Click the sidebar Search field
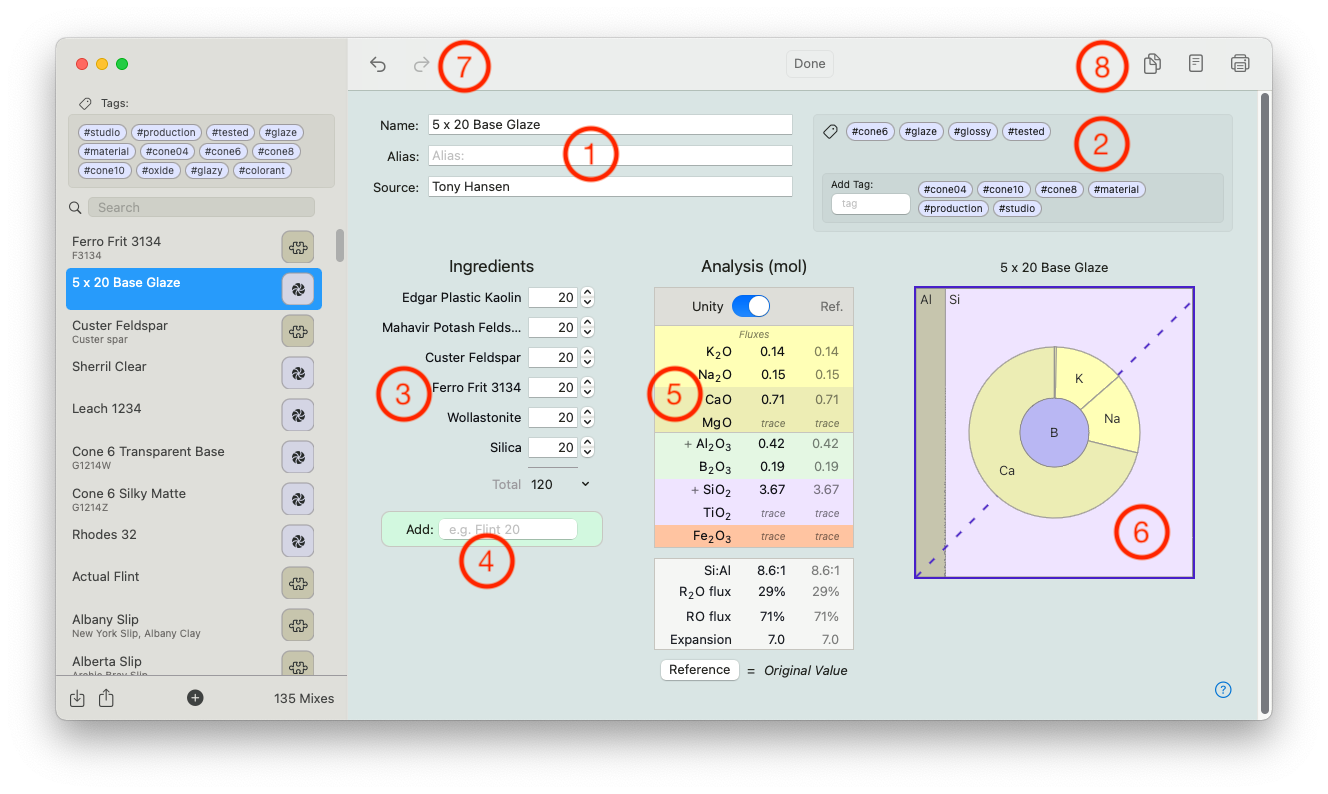The height and width of the screenshot is (794, 1328). pos(201,207)
